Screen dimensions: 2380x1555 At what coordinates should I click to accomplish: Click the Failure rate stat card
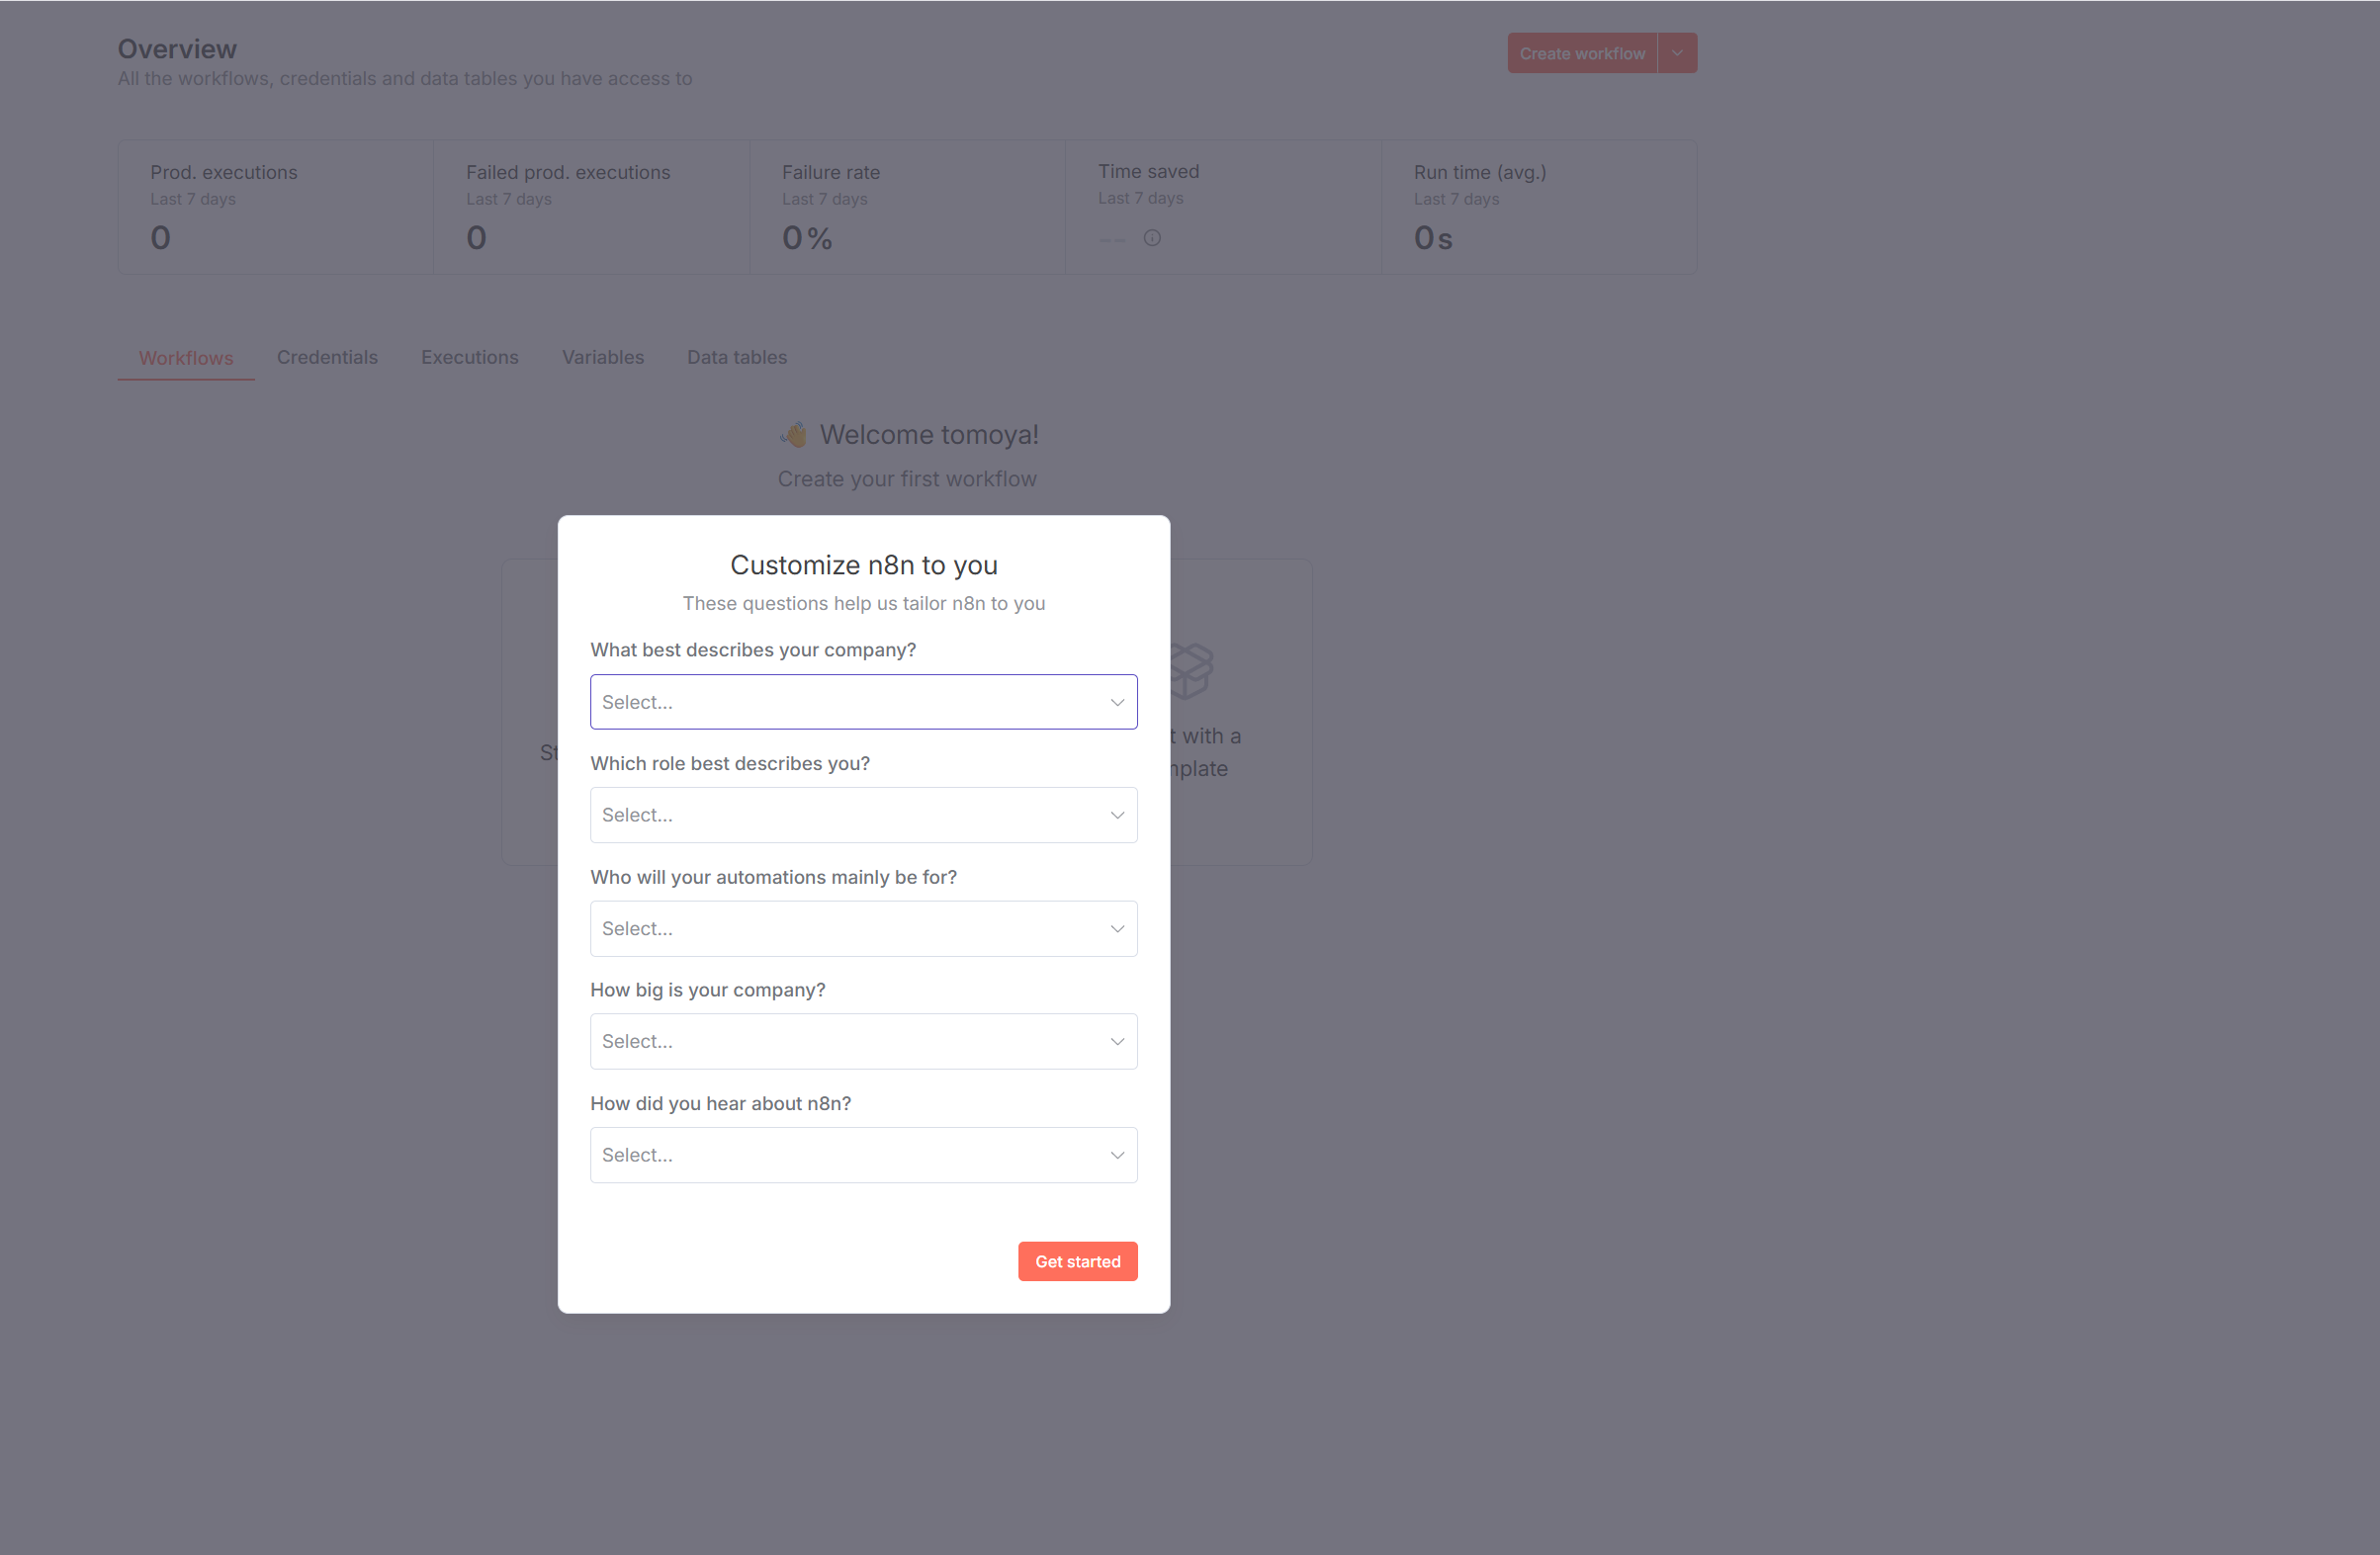click(x=906, y=207)
